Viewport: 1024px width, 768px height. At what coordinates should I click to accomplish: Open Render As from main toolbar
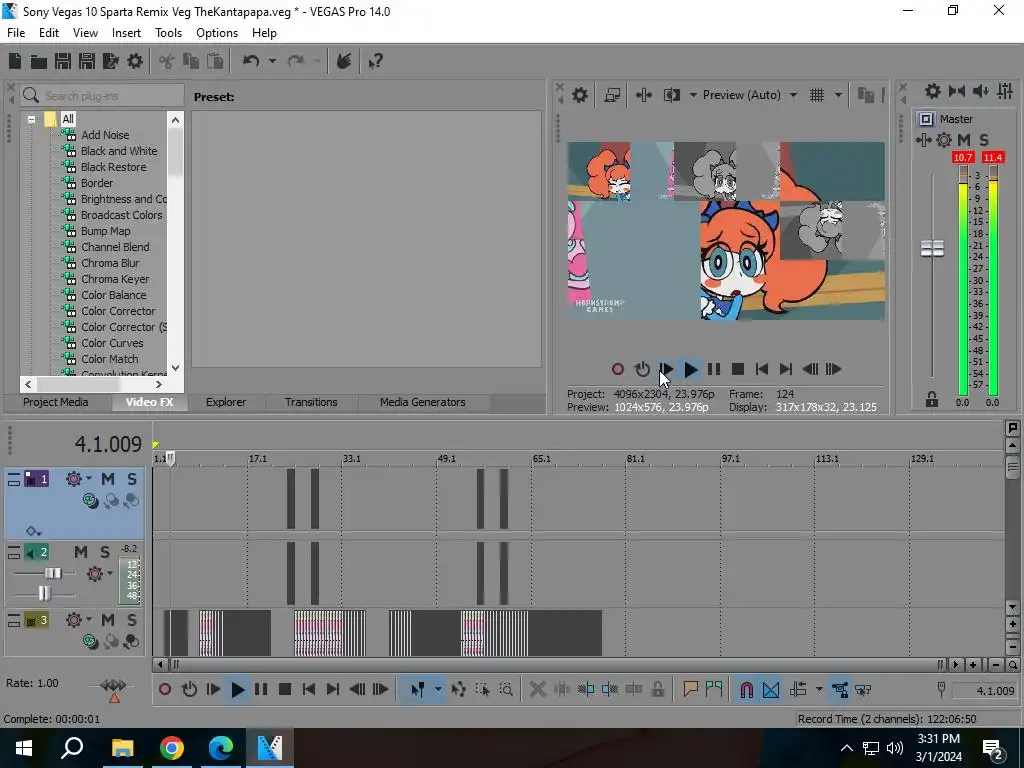click(x=111, y=61)
